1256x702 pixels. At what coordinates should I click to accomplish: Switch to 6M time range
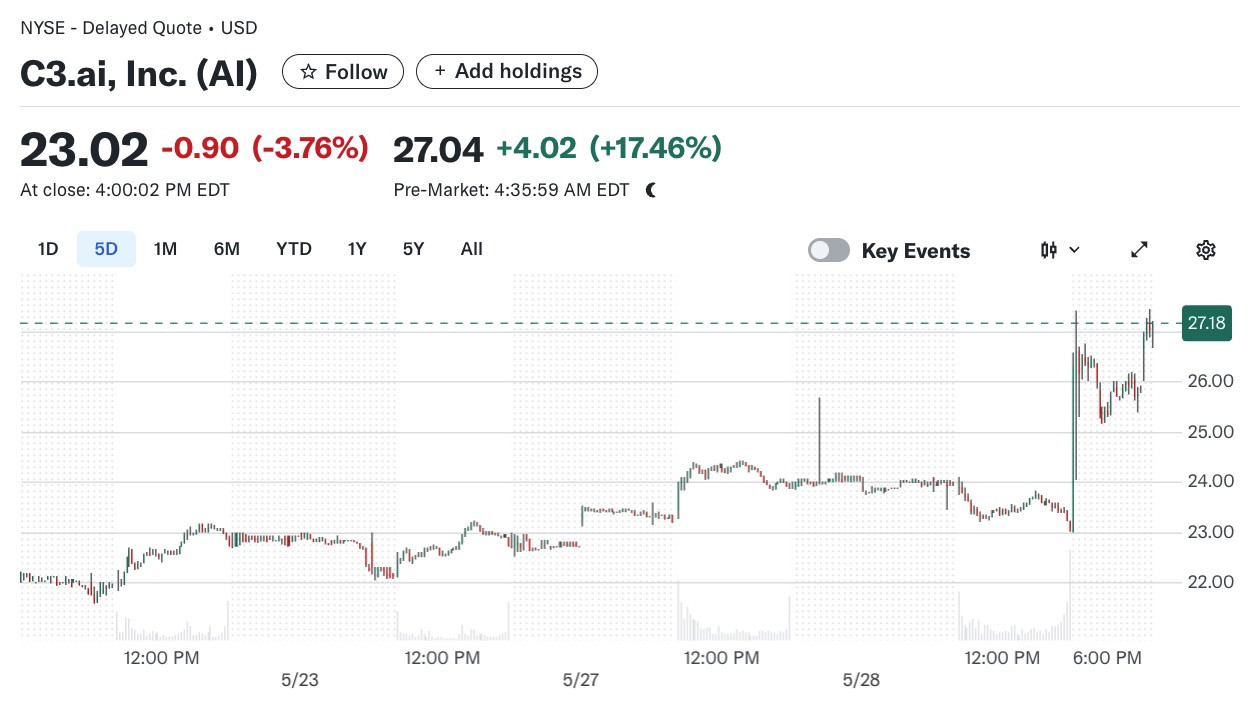(227, 249)
